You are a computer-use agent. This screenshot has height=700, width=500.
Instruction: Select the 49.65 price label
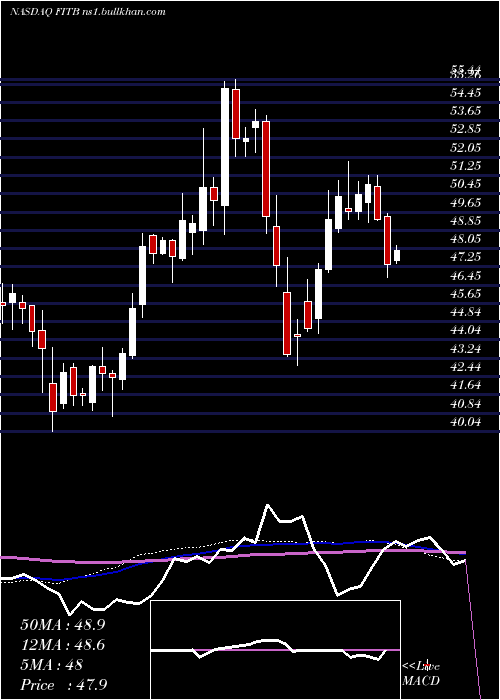click(x=466, y=202)
